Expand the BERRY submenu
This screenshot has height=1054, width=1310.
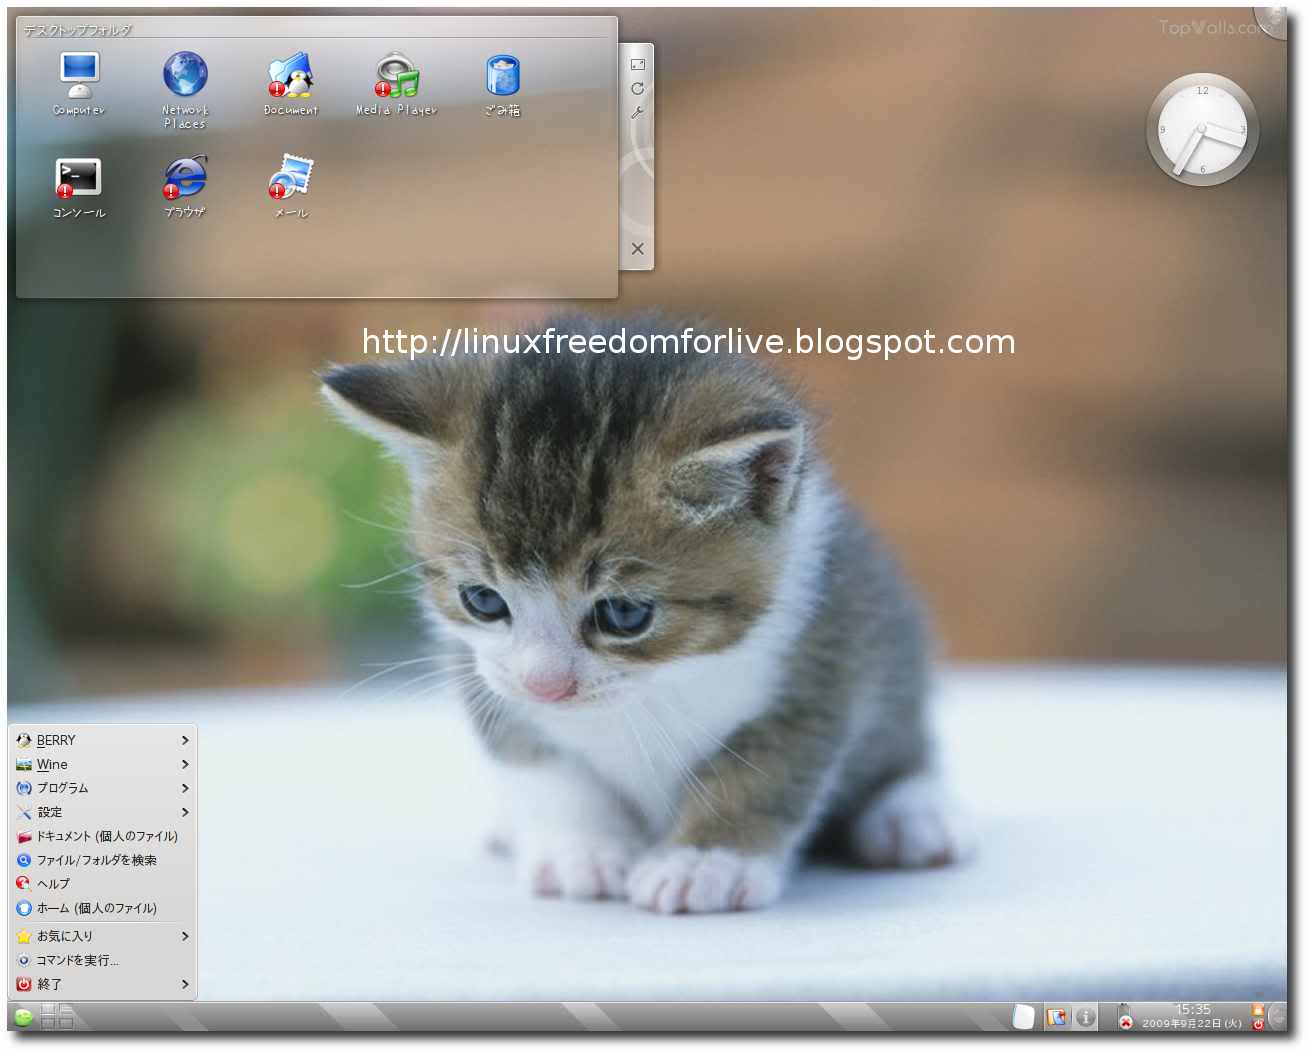tap(103, 740)
